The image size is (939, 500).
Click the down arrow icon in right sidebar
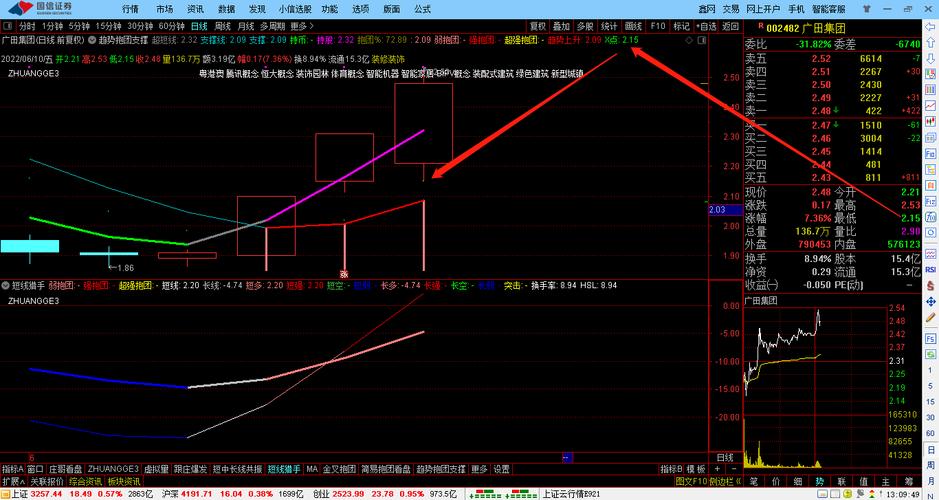931,60
